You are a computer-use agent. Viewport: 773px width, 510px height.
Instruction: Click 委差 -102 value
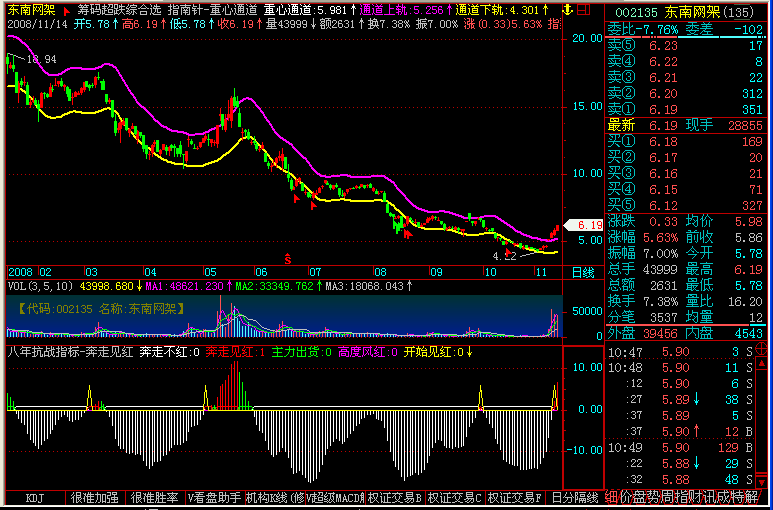748,30
